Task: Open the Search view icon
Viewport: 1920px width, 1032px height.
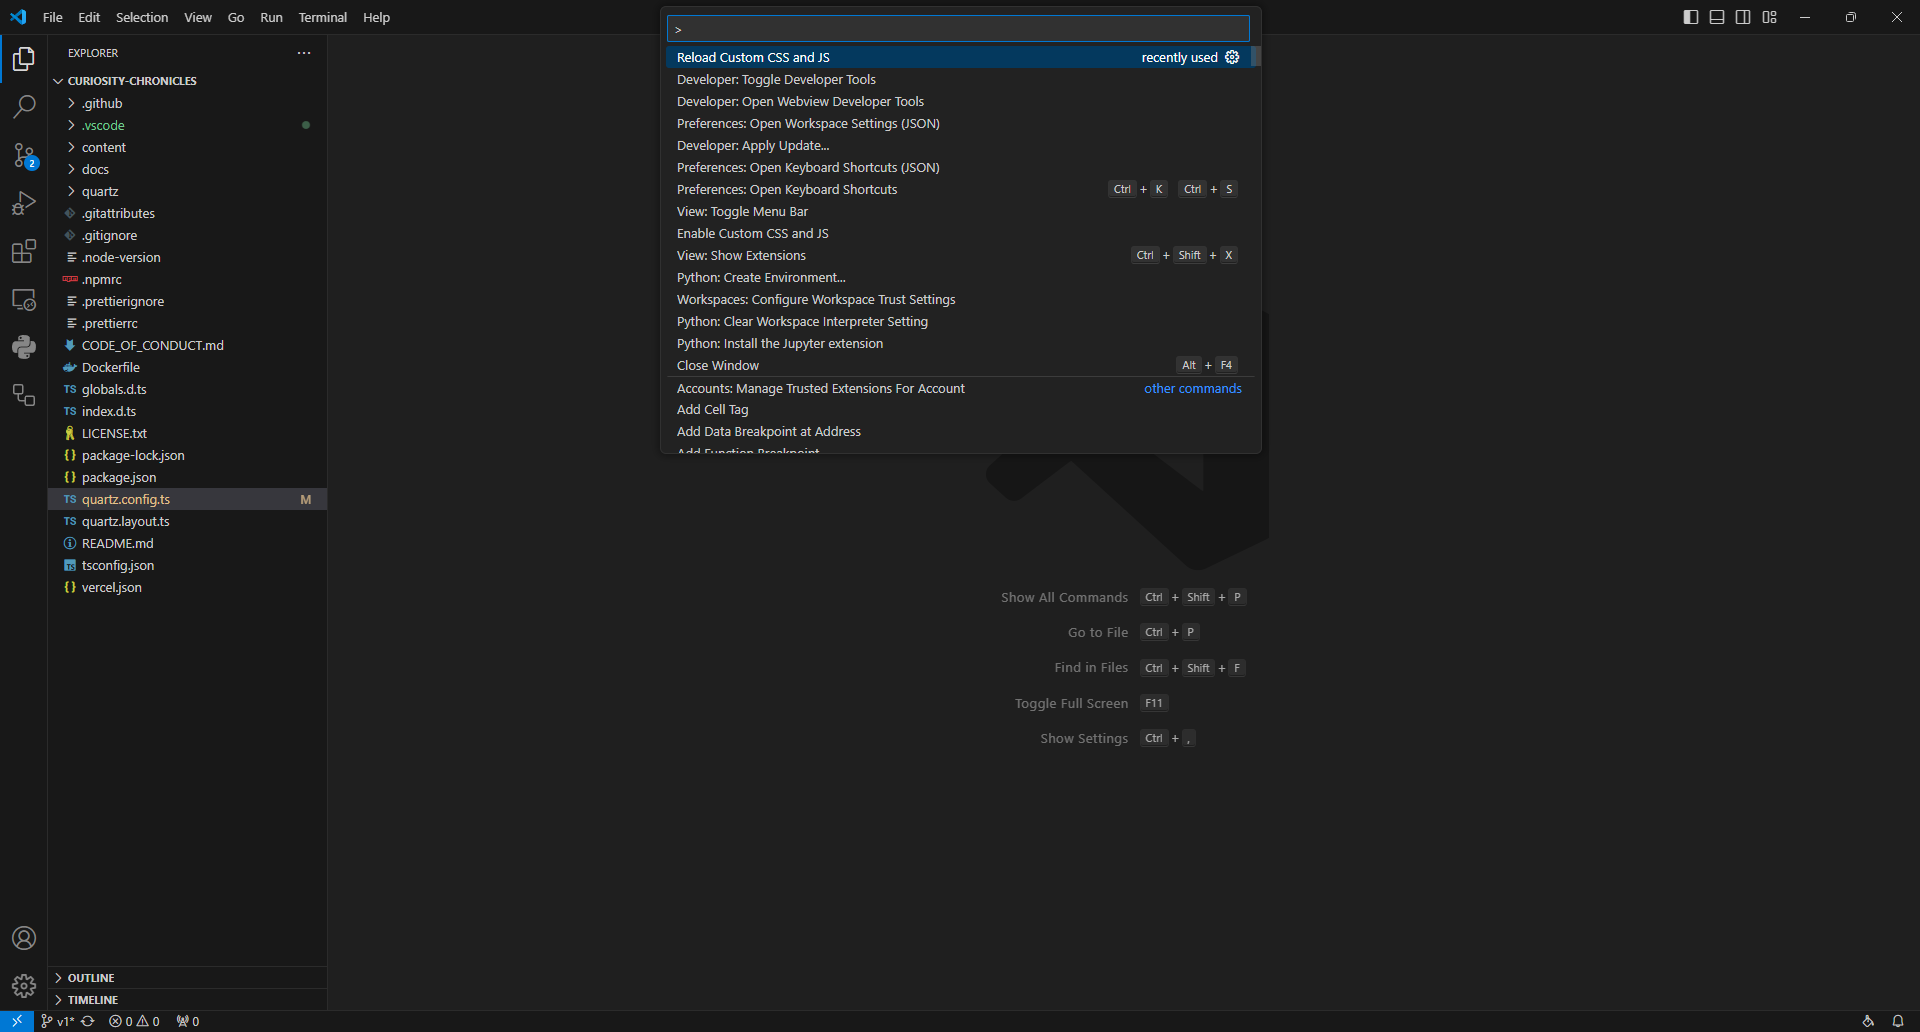Action: (24, 106)
